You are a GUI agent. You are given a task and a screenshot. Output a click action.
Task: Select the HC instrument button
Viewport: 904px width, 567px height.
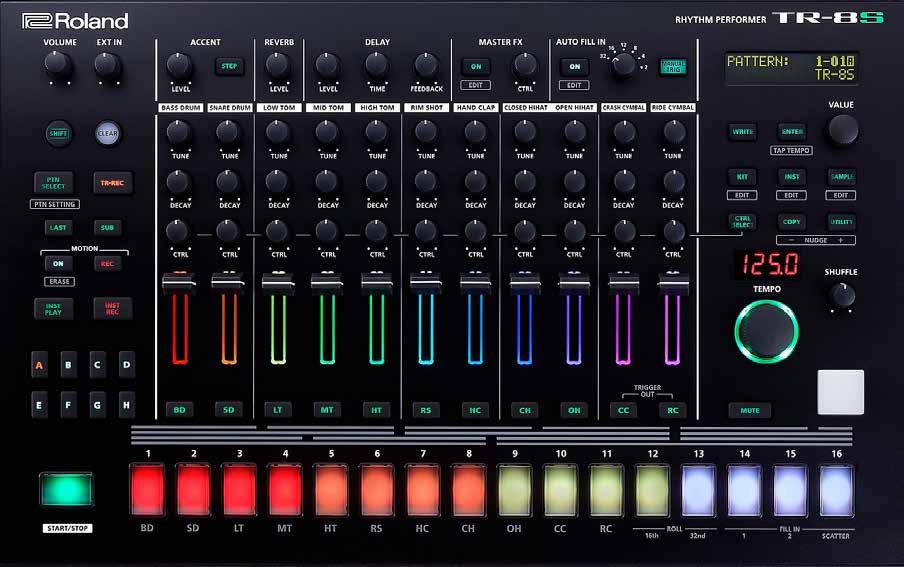(475, 410)
